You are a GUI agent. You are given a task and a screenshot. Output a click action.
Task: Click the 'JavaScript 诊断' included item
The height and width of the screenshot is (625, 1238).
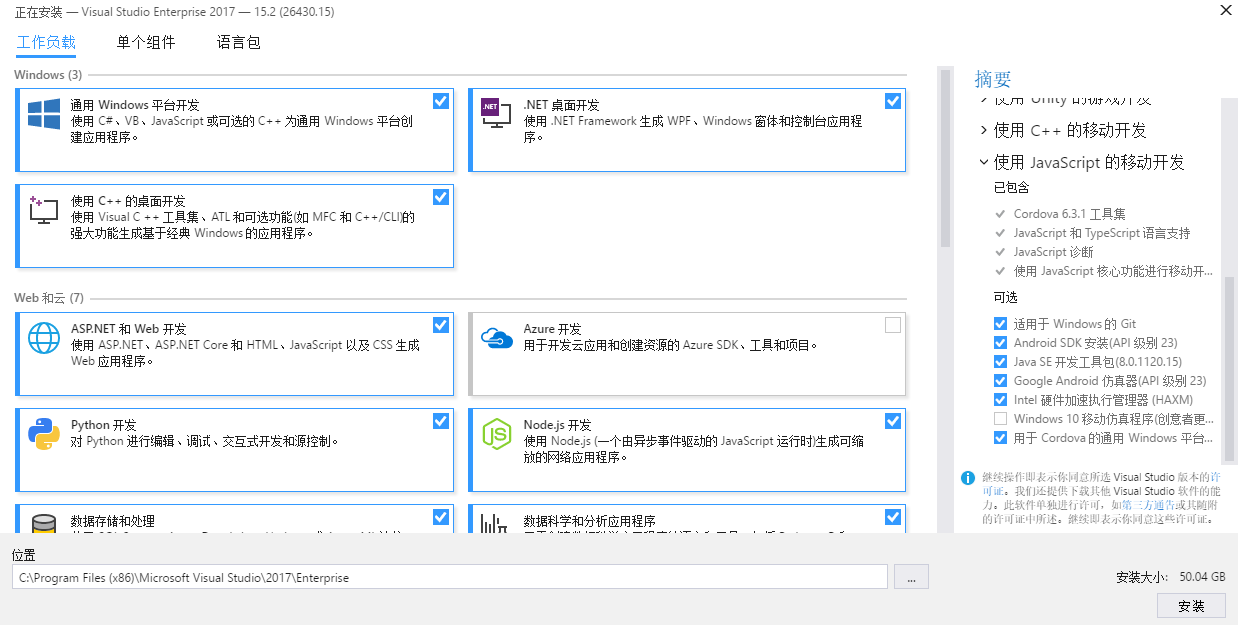click(x=1053, y=252)
